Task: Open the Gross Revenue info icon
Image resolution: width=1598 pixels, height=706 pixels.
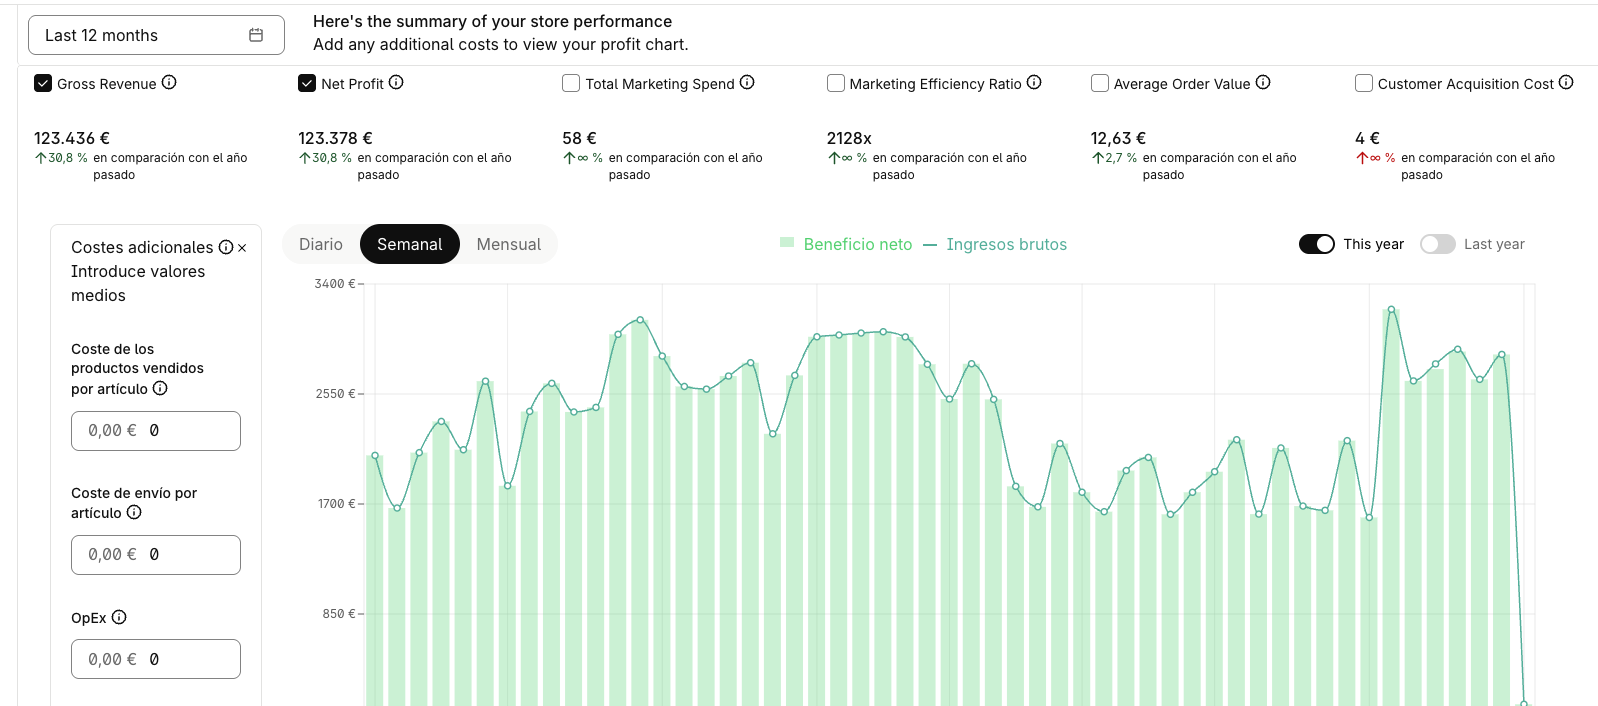Action: tap(169, 83)
